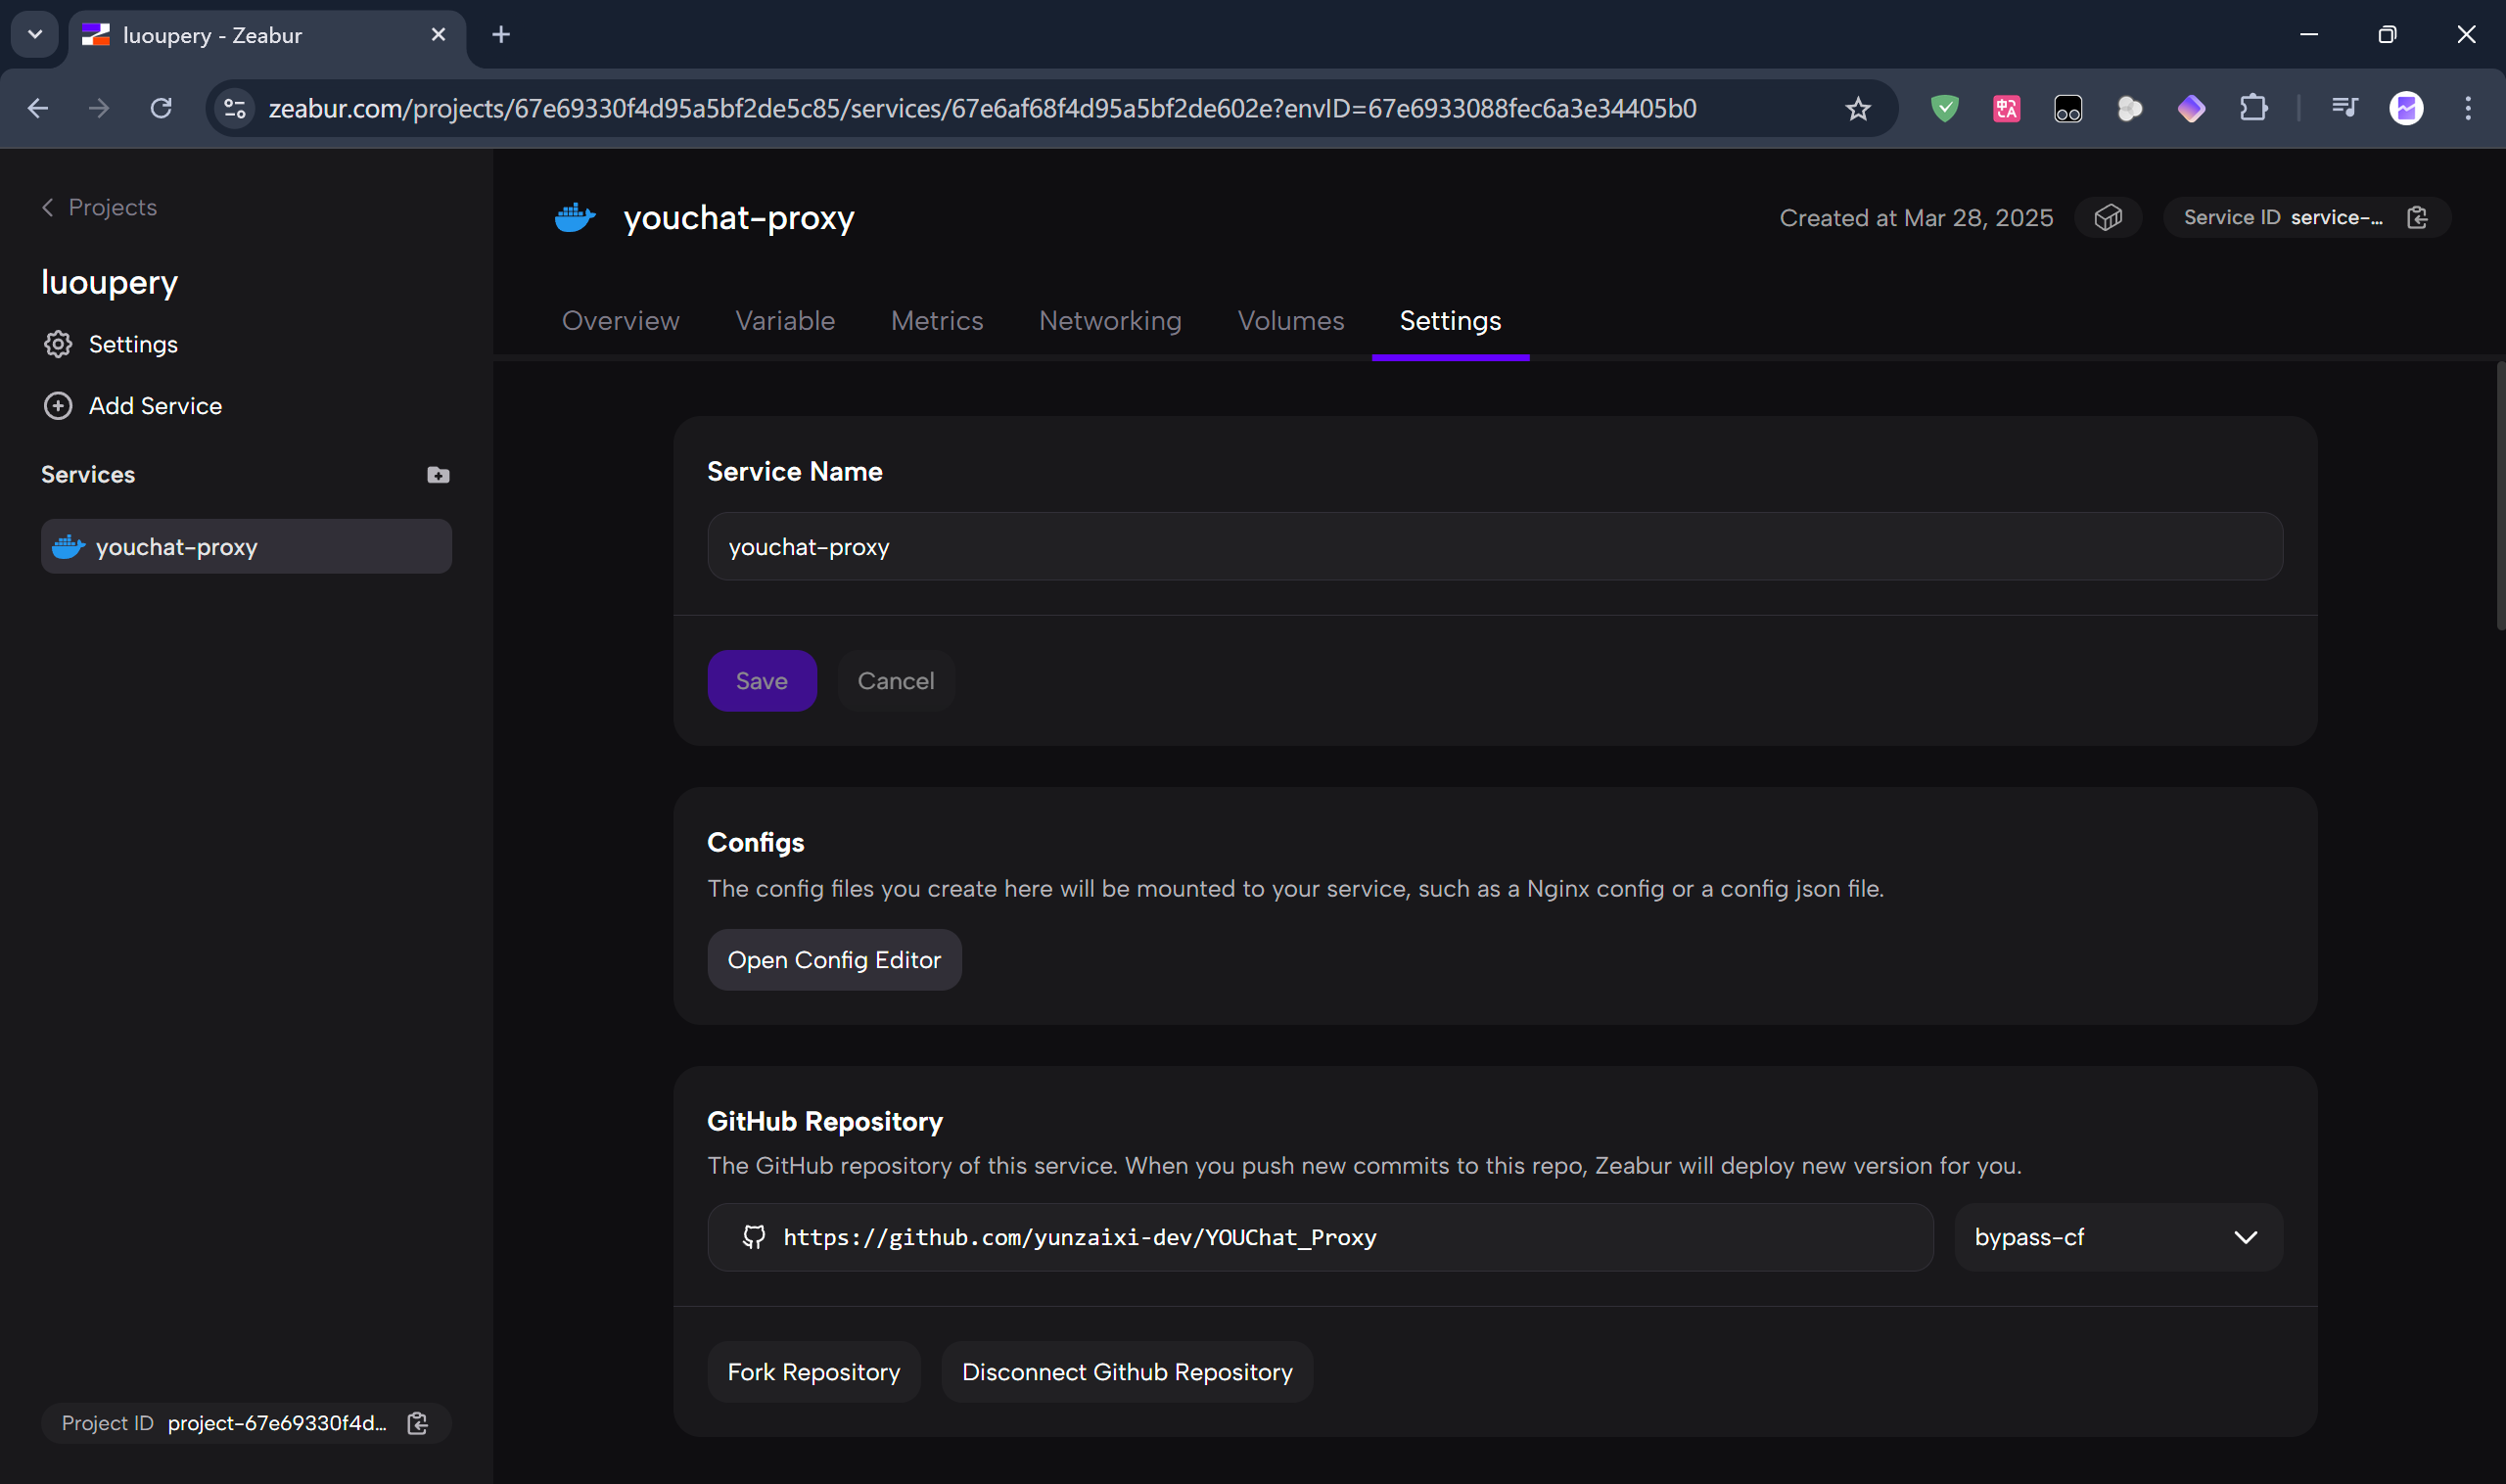Open the translate extension icon
Viewport: 2506px width, 1484px height.
click(x=2006, y=108)
